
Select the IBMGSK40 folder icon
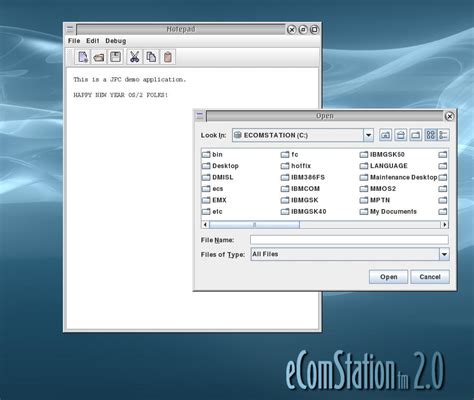tap(285, 211)
